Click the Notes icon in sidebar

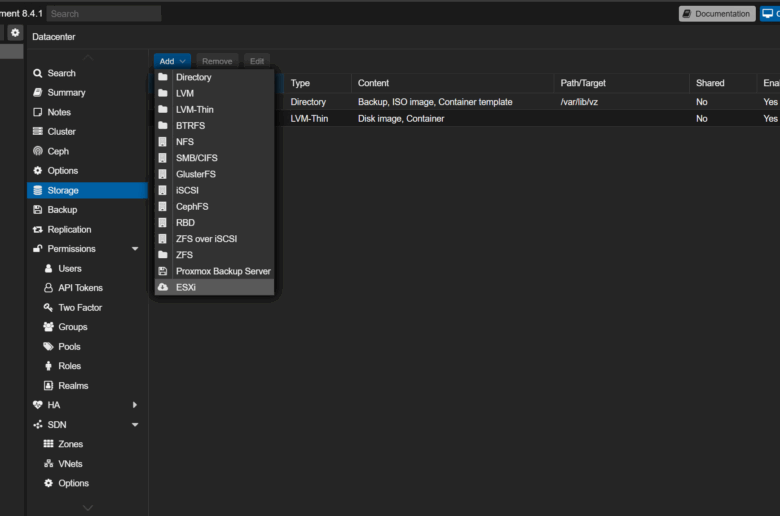coord(37,112)
